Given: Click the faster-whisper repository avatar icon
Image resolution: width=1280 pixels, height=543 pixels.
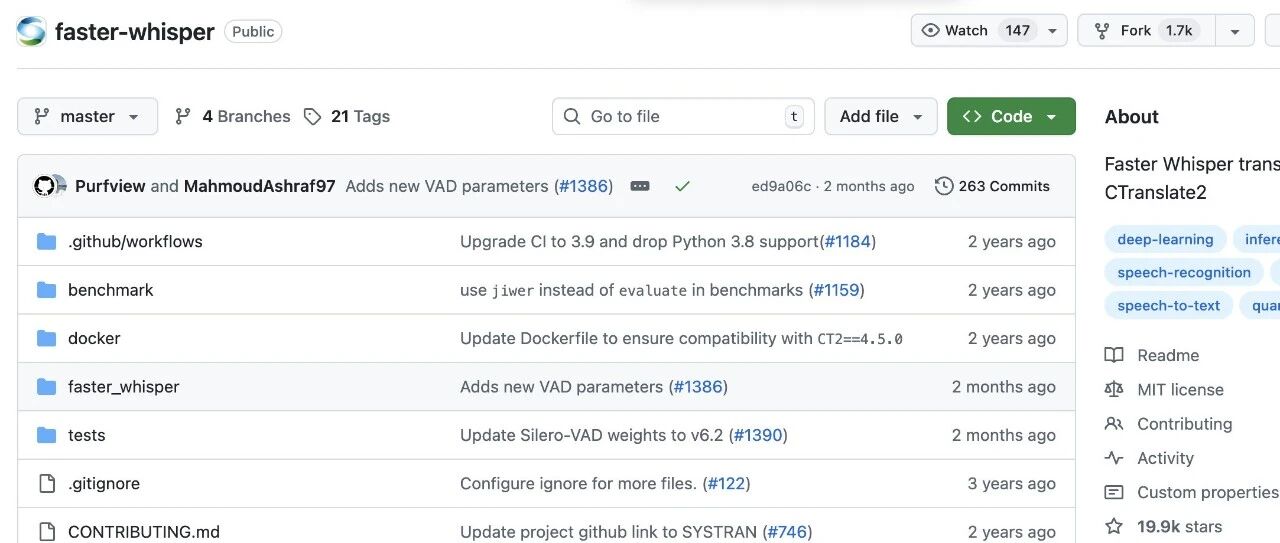Looking at the screenshot, I should click(x=31, y=31).
